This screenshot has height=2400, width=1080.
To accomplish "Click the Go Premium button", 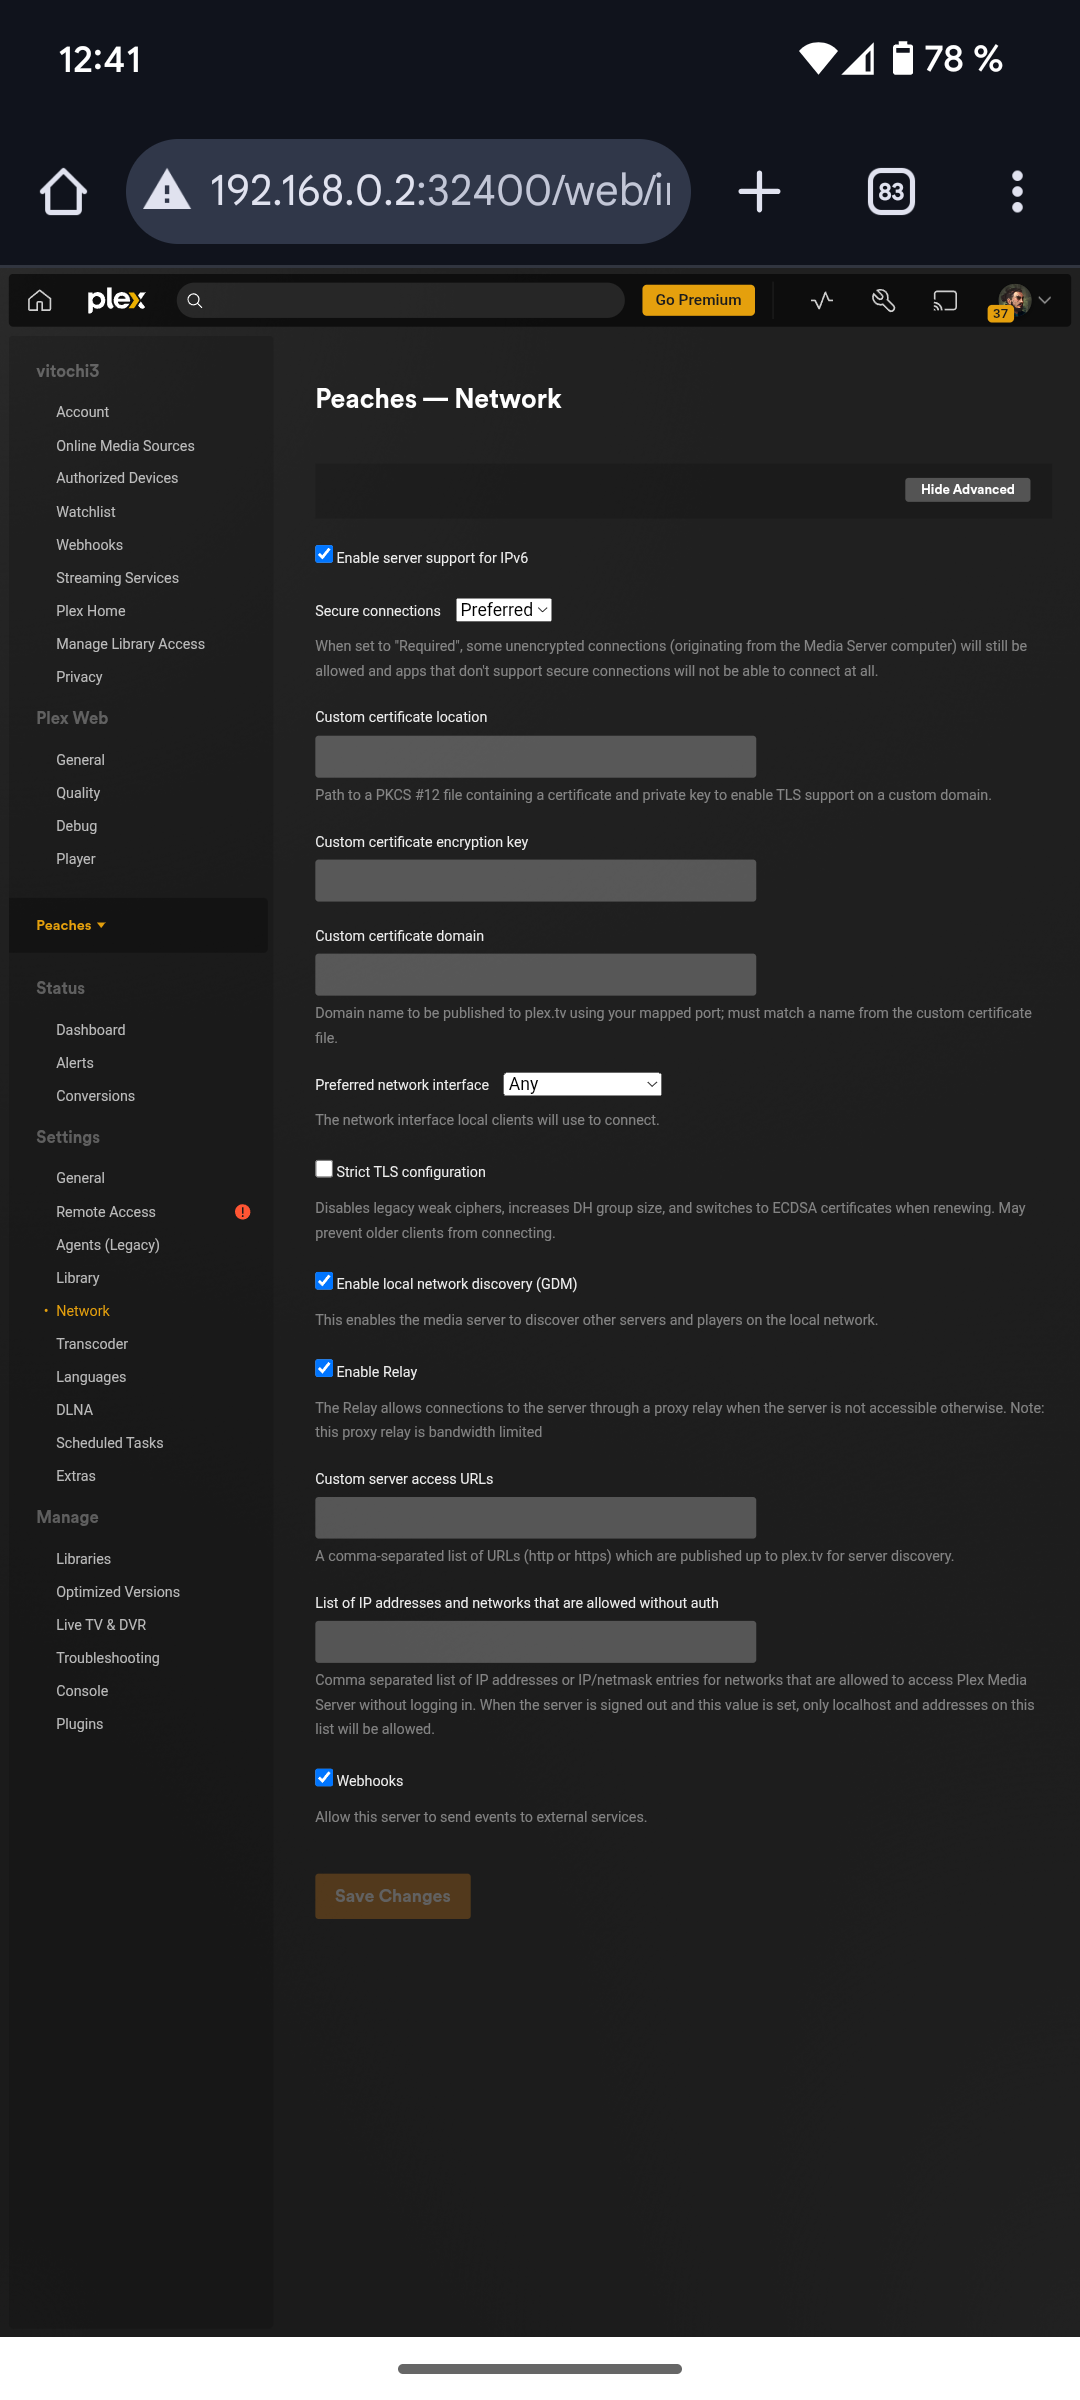I will pos(698,301).
